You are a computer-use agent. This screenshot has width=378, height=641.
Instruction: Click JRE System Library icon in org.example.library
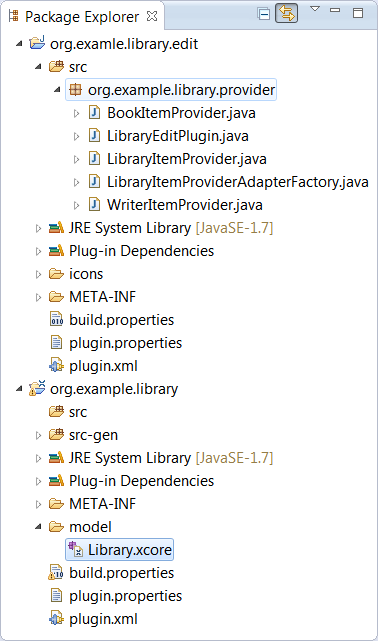(x=56, y=457)
